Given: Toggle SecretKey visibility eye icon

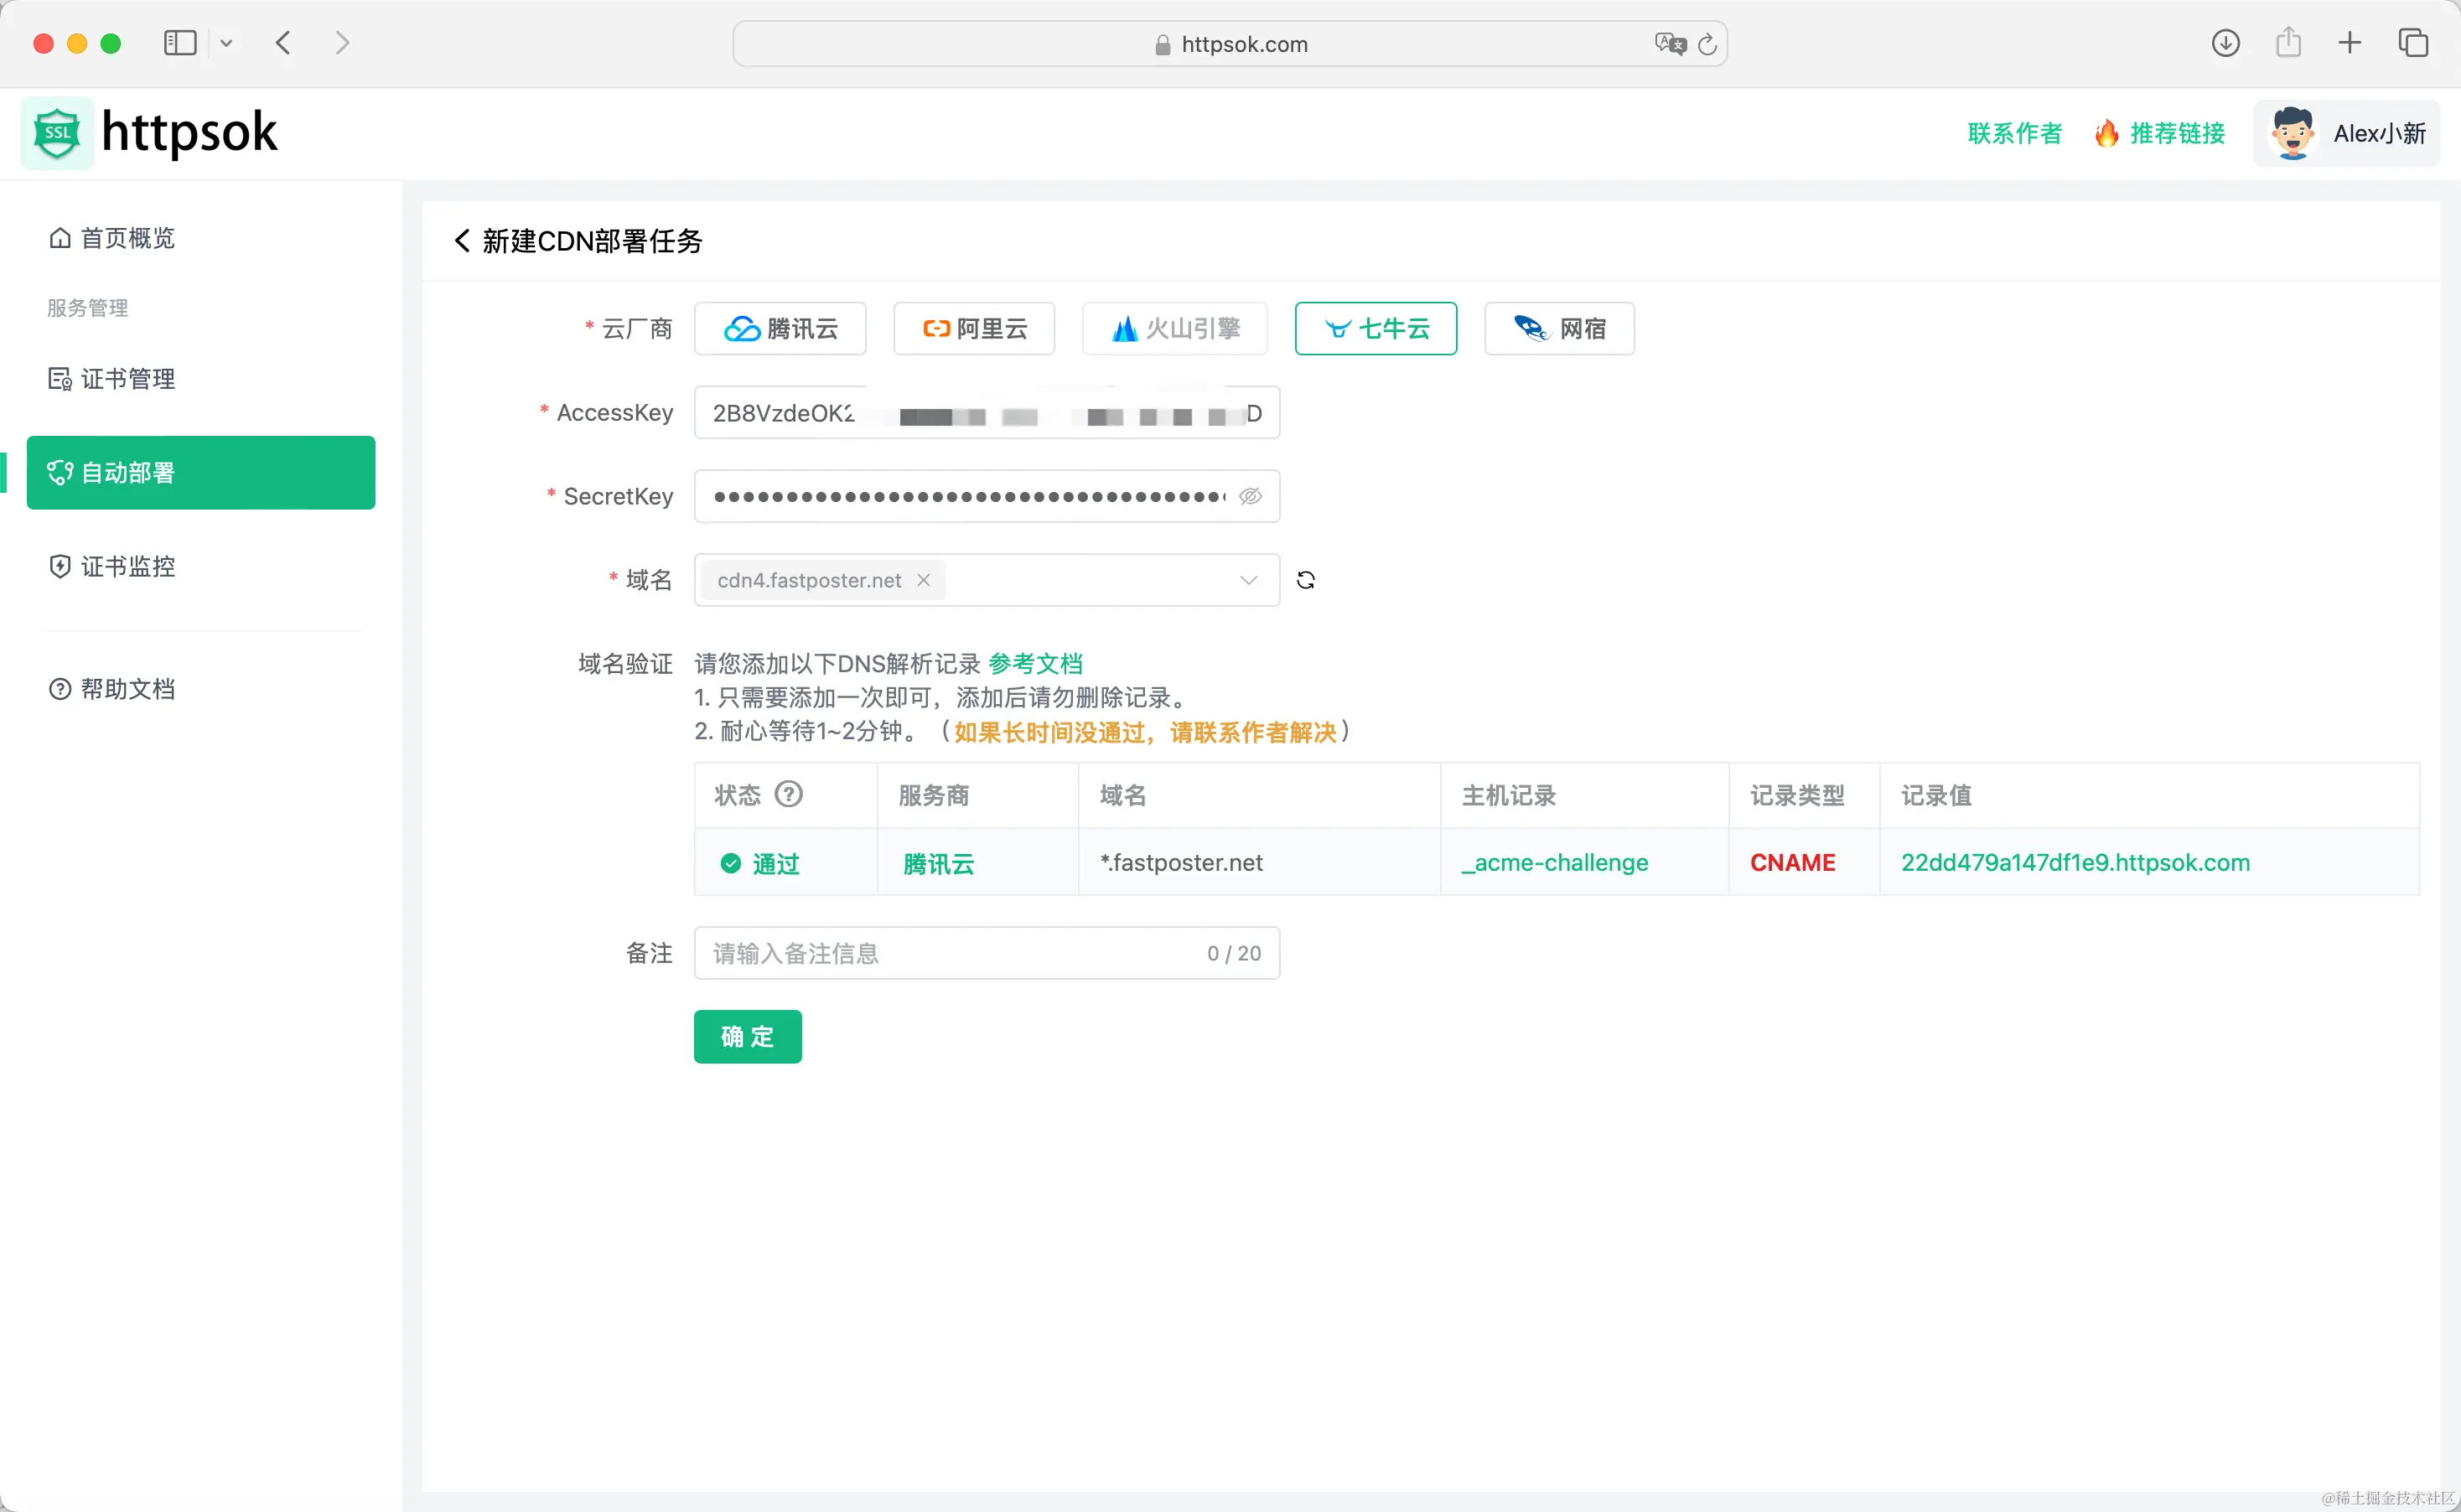Looking at the screenshot, I should (x=1250, y=497).
